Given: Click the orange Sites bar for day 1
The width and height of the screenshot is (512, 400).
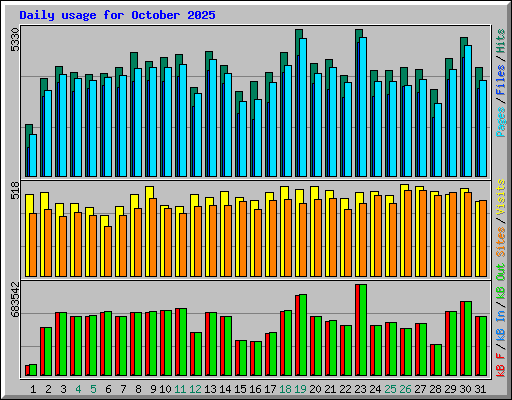Looking at the screenshot, I should coord(33,245).
